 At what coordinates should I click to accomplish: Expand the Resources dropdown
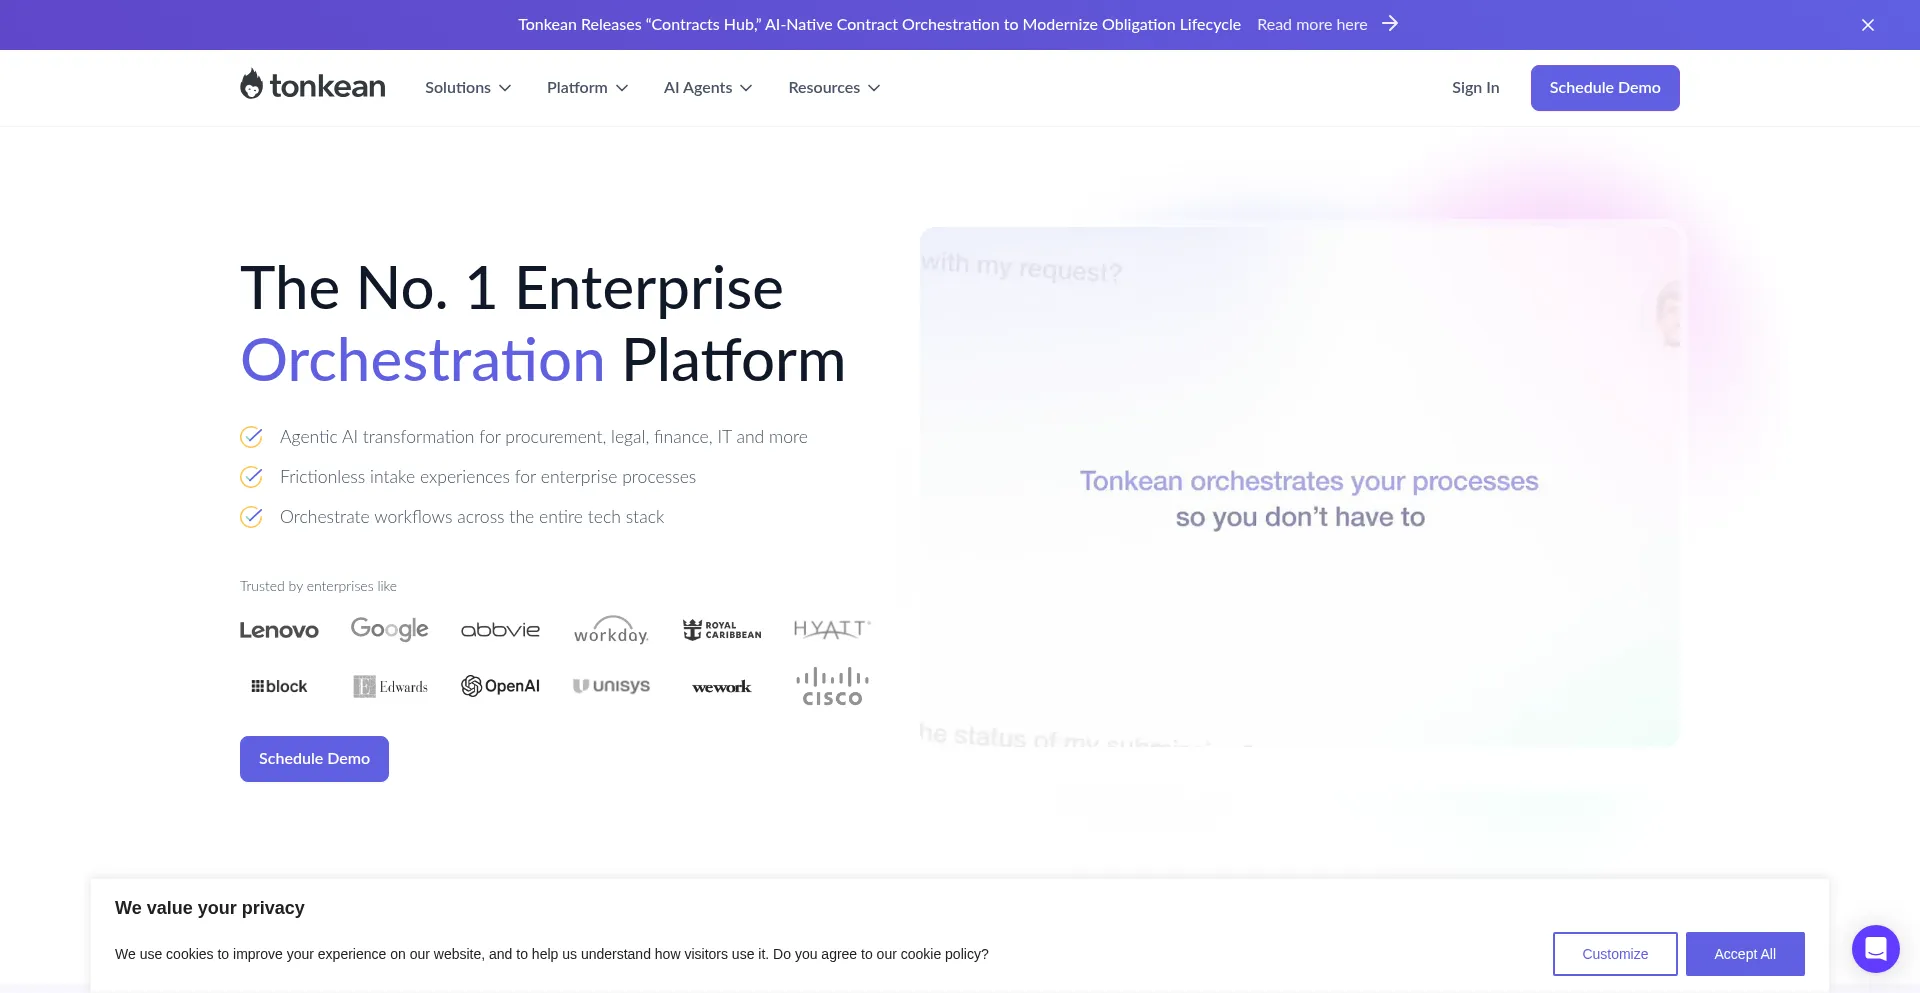[x=833, y=87]
